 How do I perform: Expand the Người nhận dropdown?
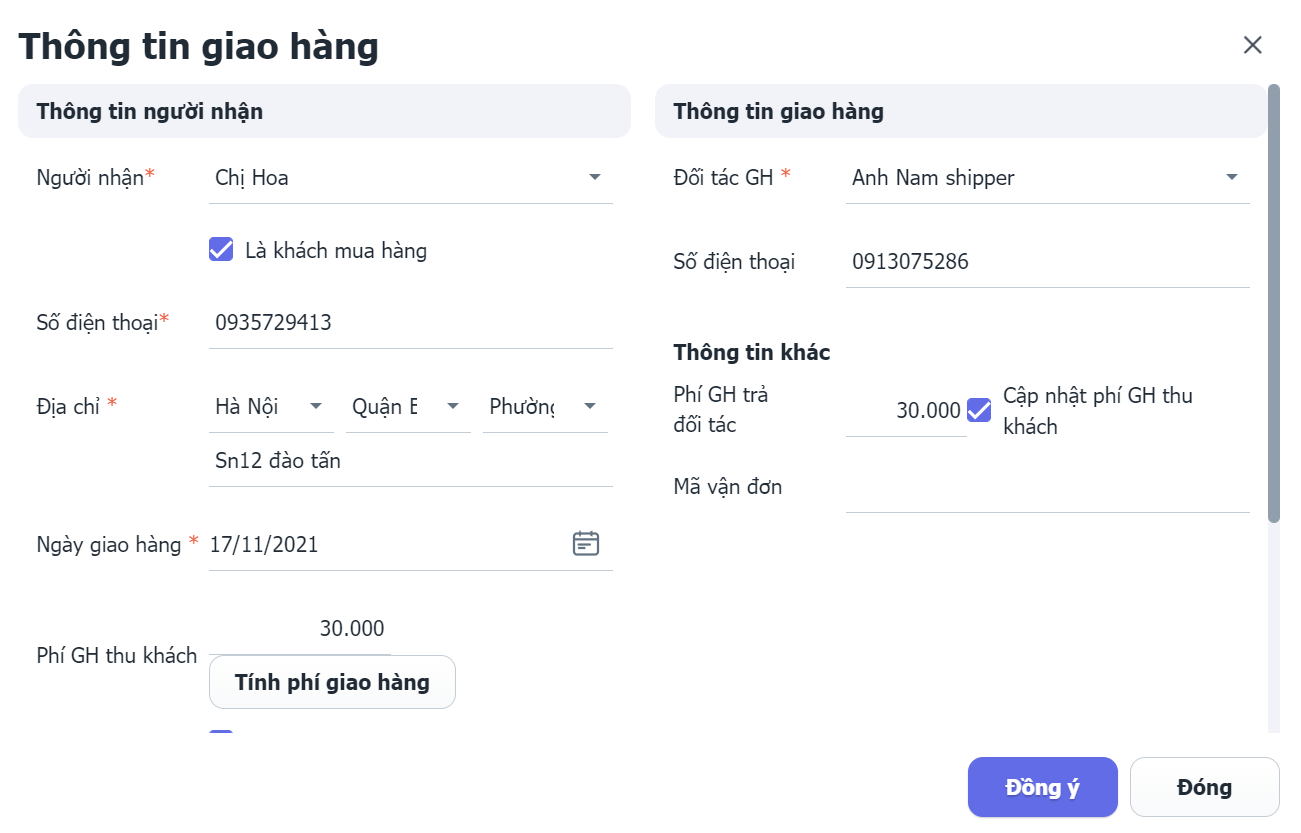[x=594, y=178]
